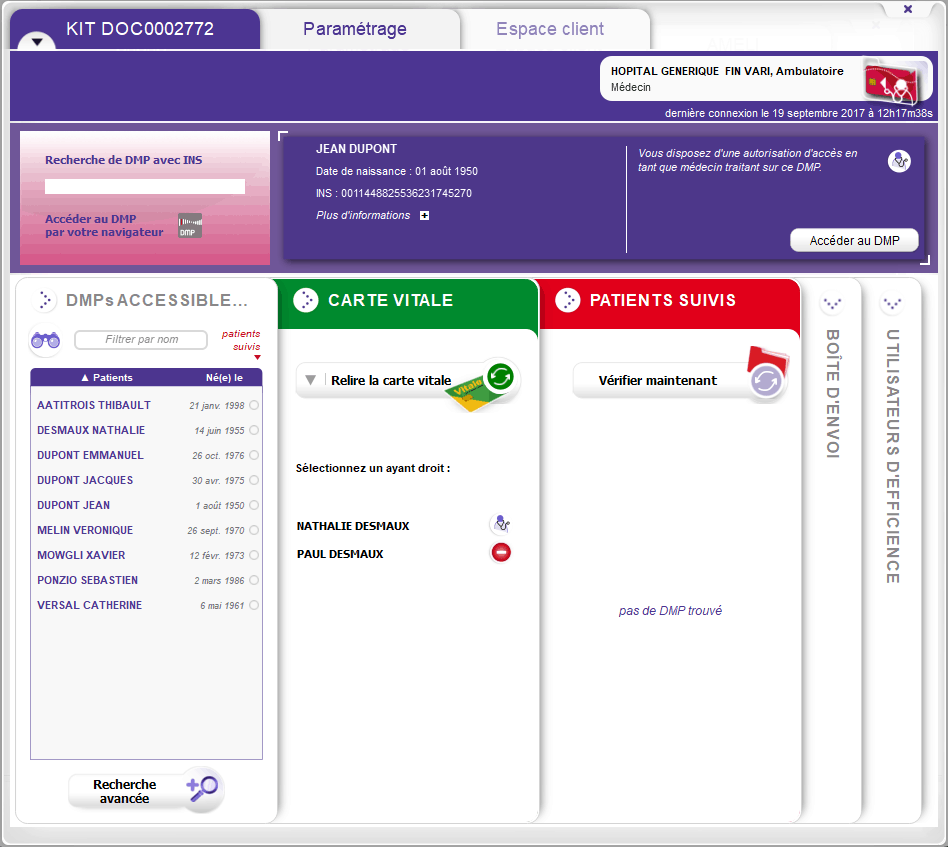Select radio button for DUPONT JACQUES

(254, 480)
